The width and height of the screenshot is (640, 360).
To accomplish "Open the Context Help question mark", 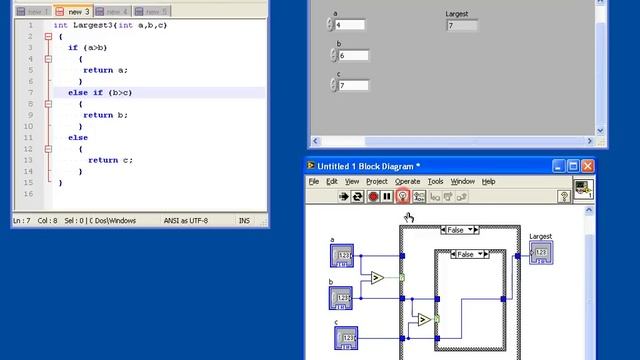I will (x=564, y=197).
